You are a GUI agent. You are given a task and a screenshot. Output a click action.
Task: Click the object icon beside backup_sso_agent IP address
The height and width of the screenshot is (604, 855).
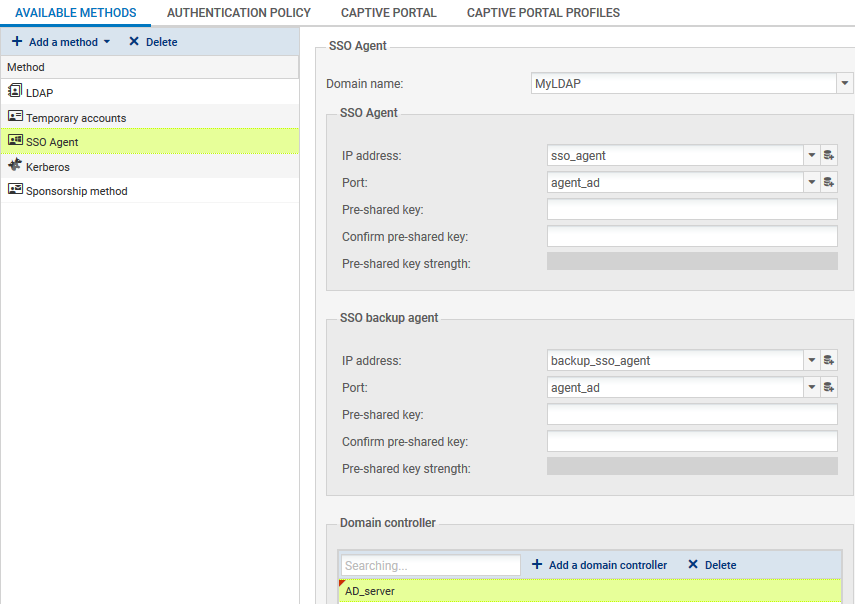pyautogui.click(x=829, y=360)
